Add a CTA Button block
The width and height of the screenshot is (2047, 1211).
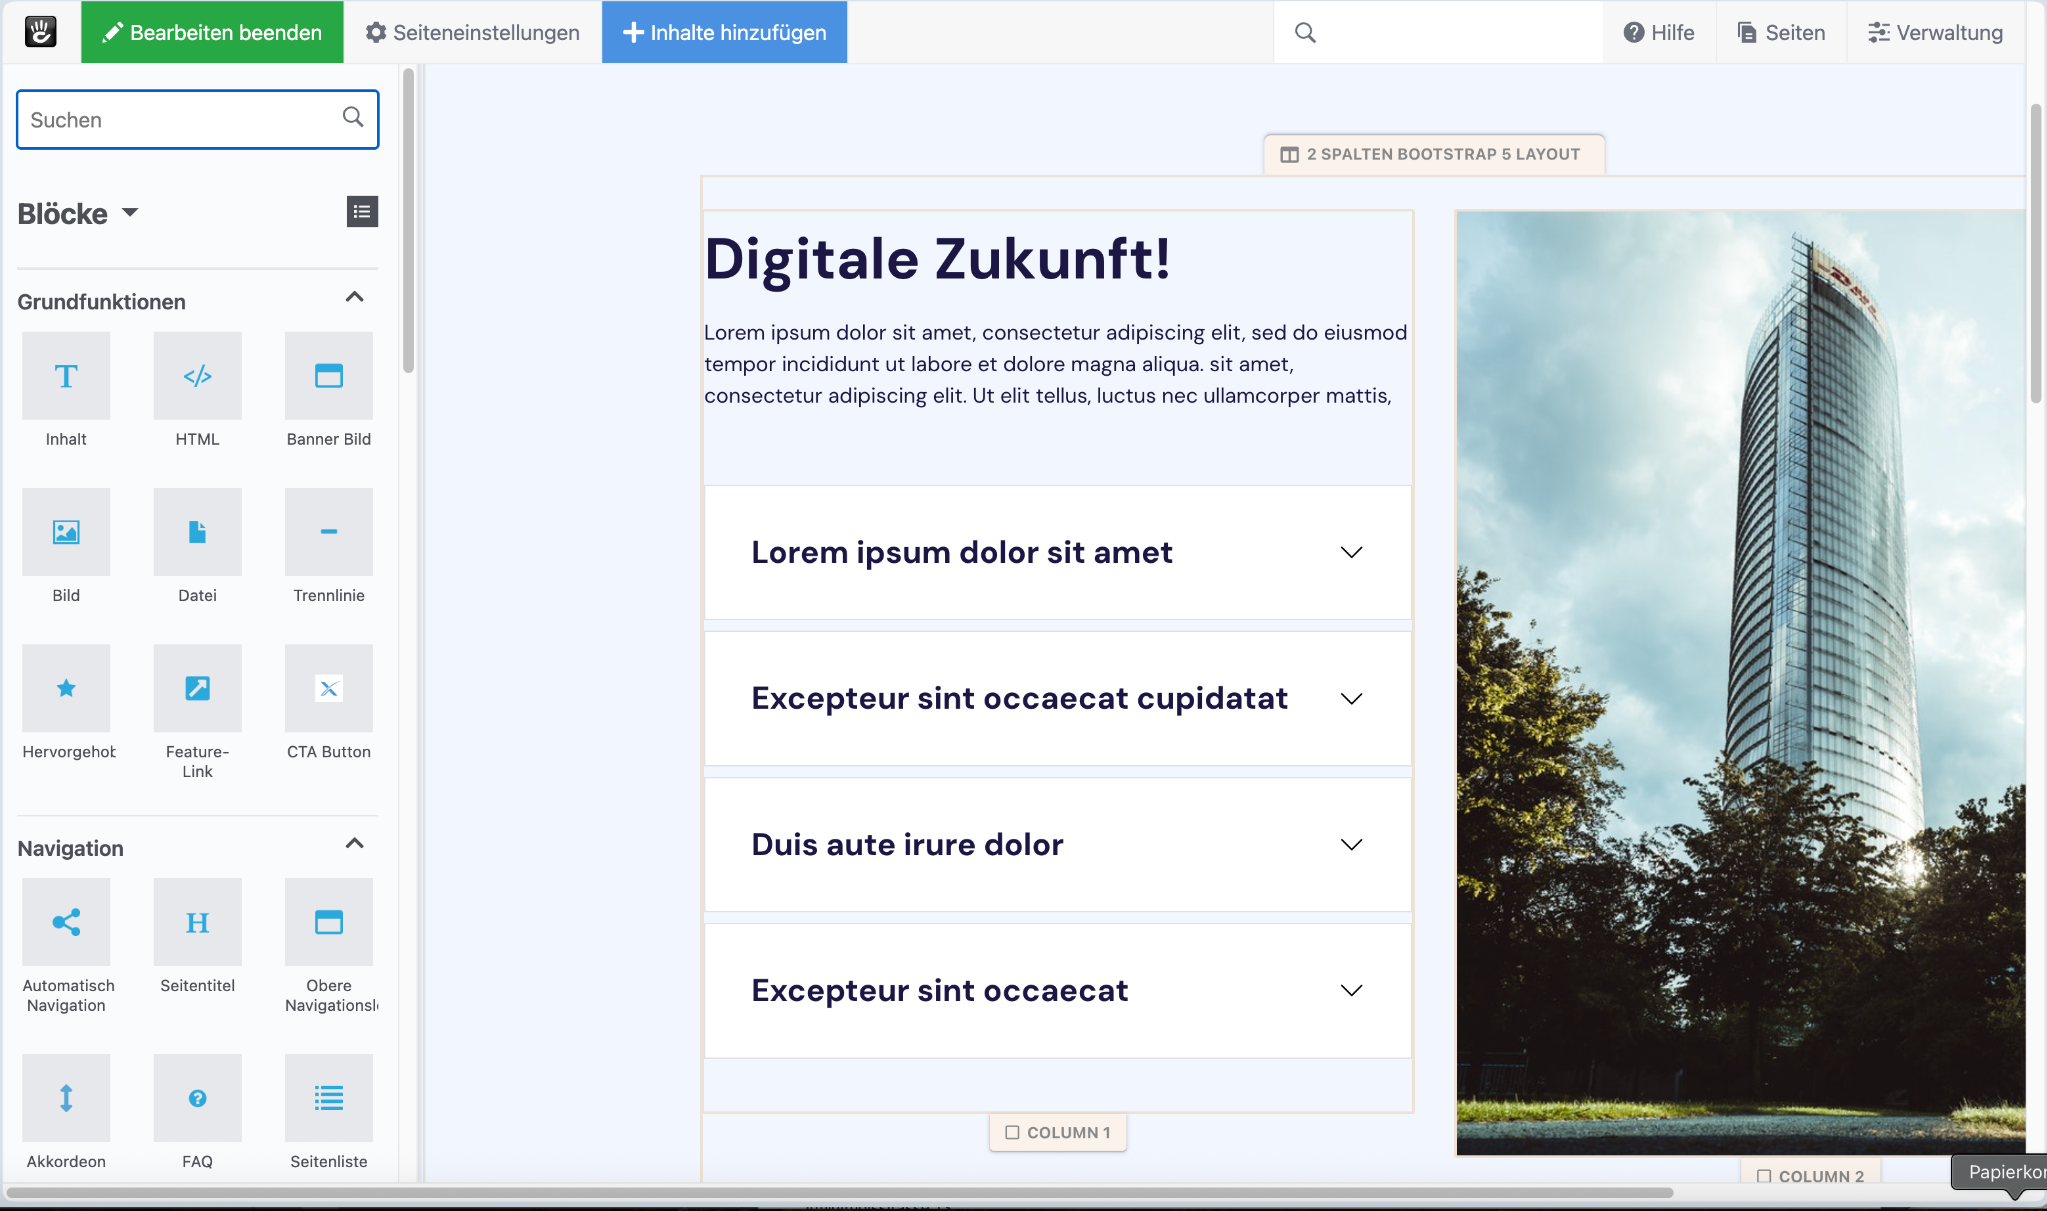coord(329,688)
